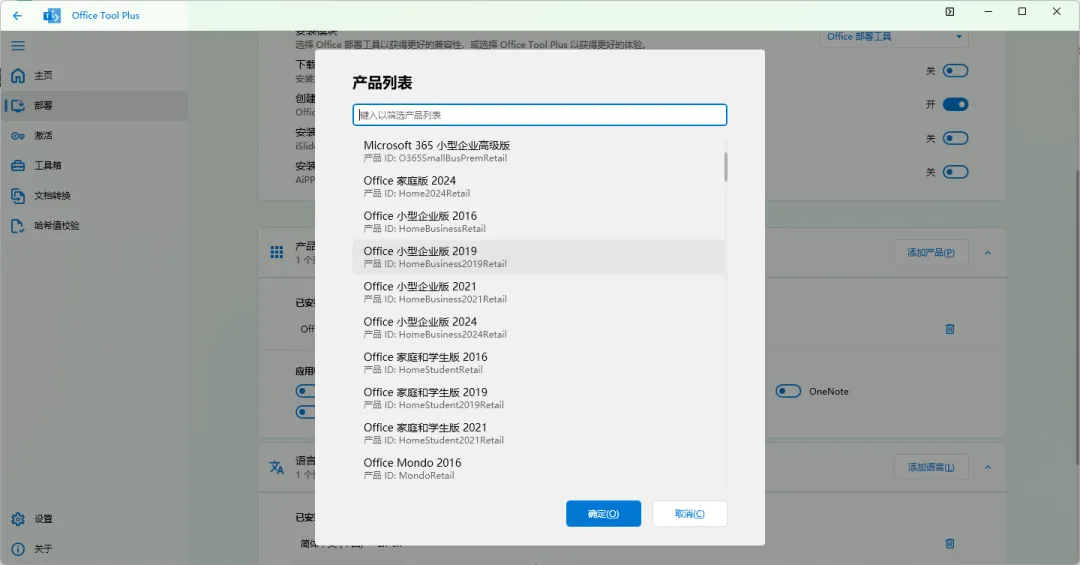The width and height of the screenshot is (1080, 565).
Task: Select Microsoft 365 小型企业高级版
Action: coord(539,151)
